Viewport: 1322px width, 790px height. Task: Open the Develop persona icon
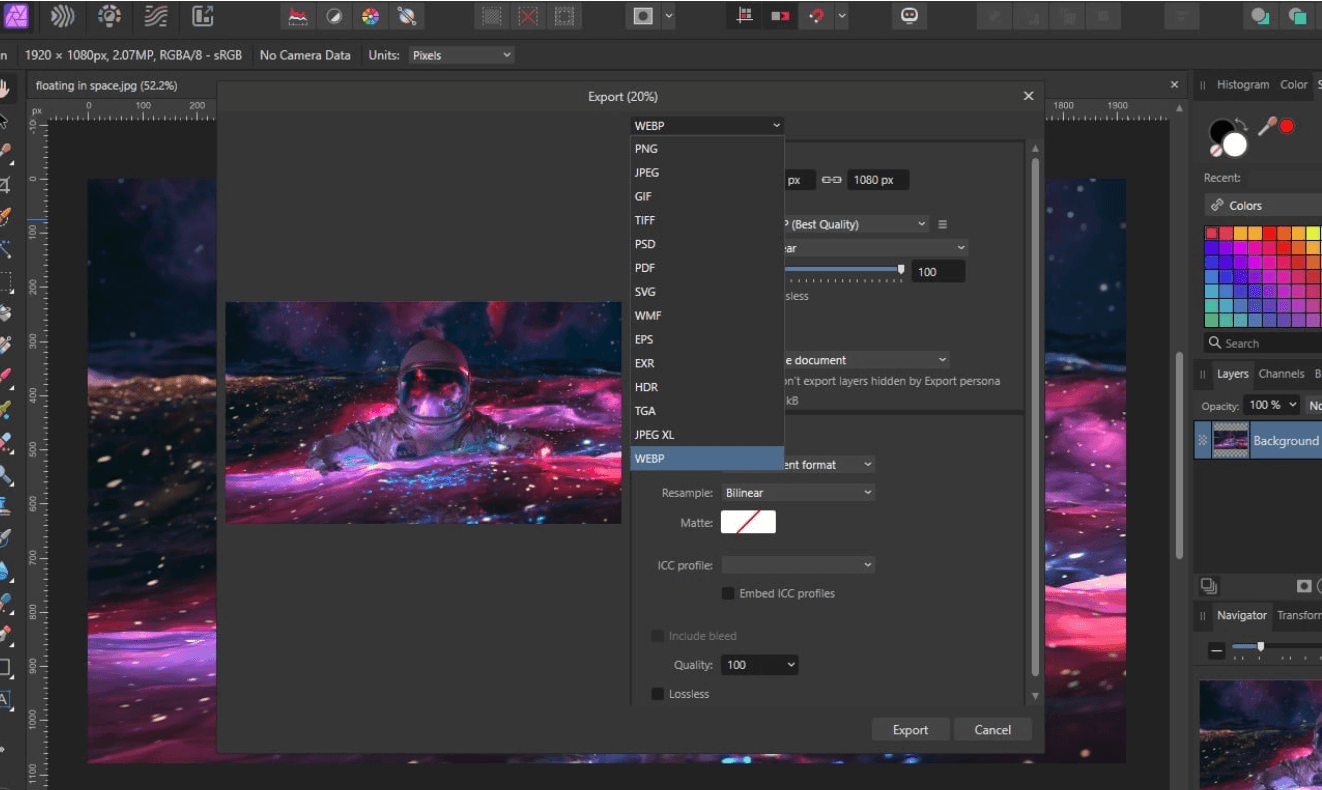pos(109,16)
